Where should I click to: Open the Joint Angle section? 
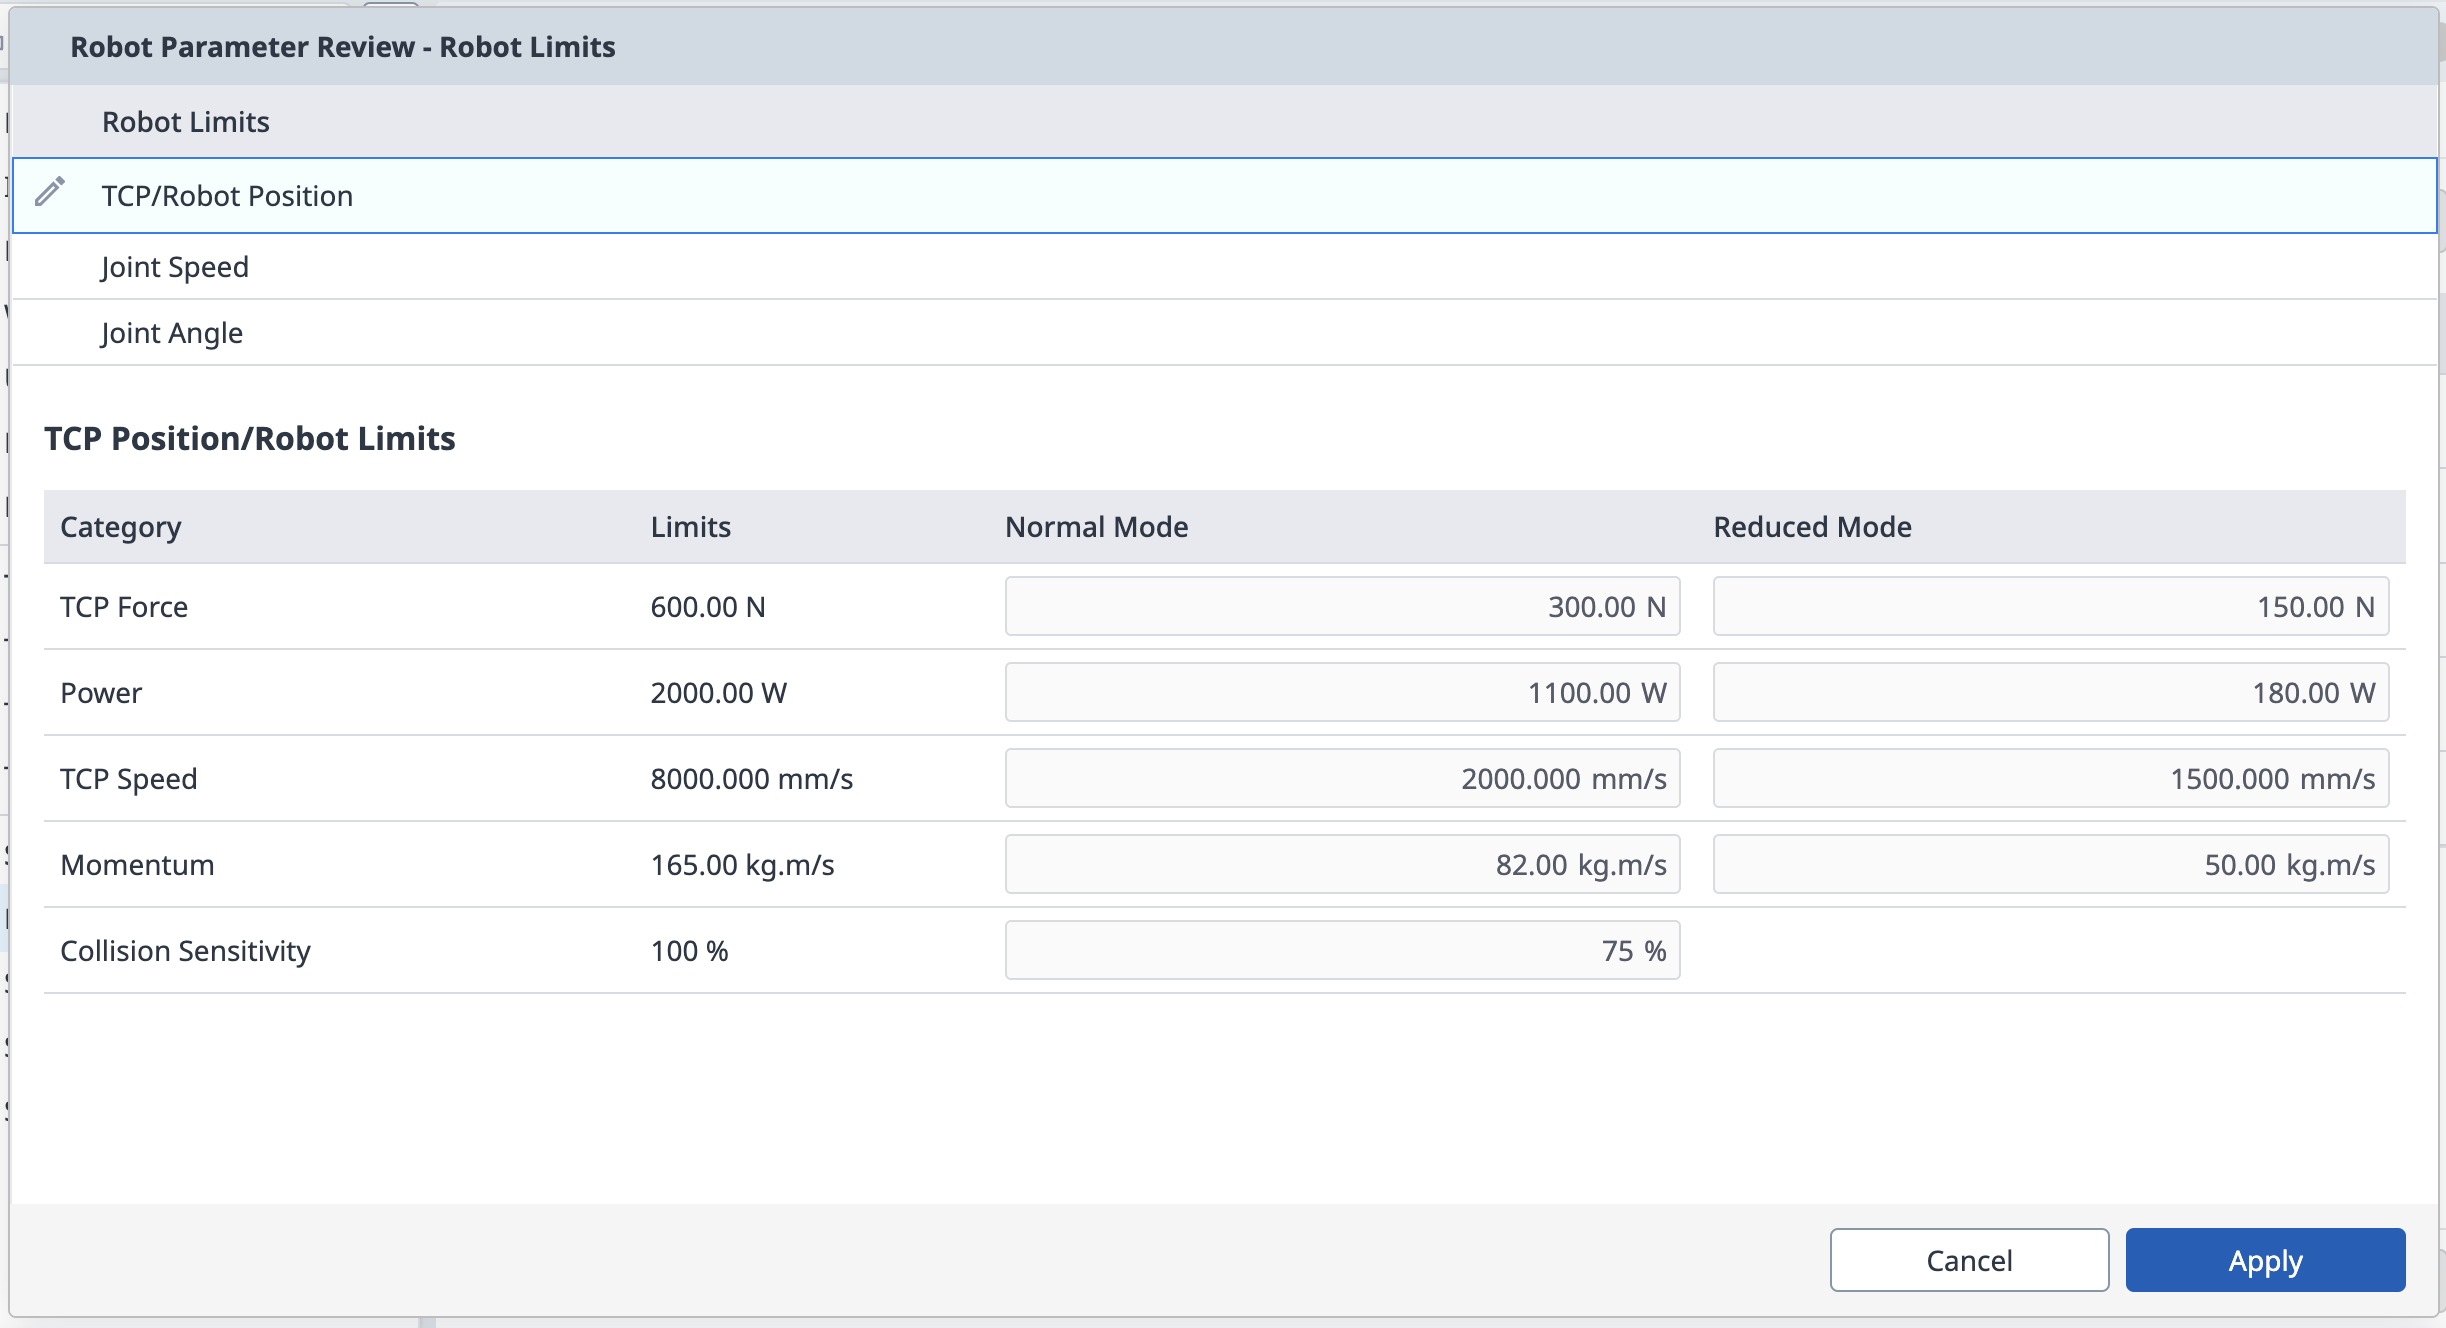pos(172,333)
